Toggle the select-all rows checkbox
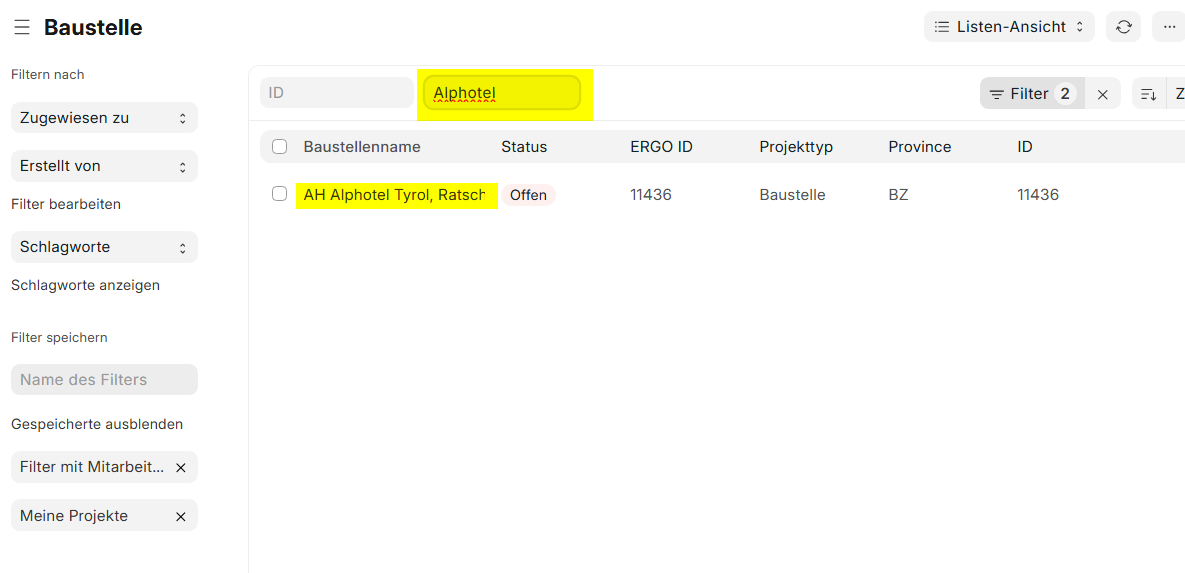The width and height of the screenshot is (1185, 573). (x=280, y=147)
